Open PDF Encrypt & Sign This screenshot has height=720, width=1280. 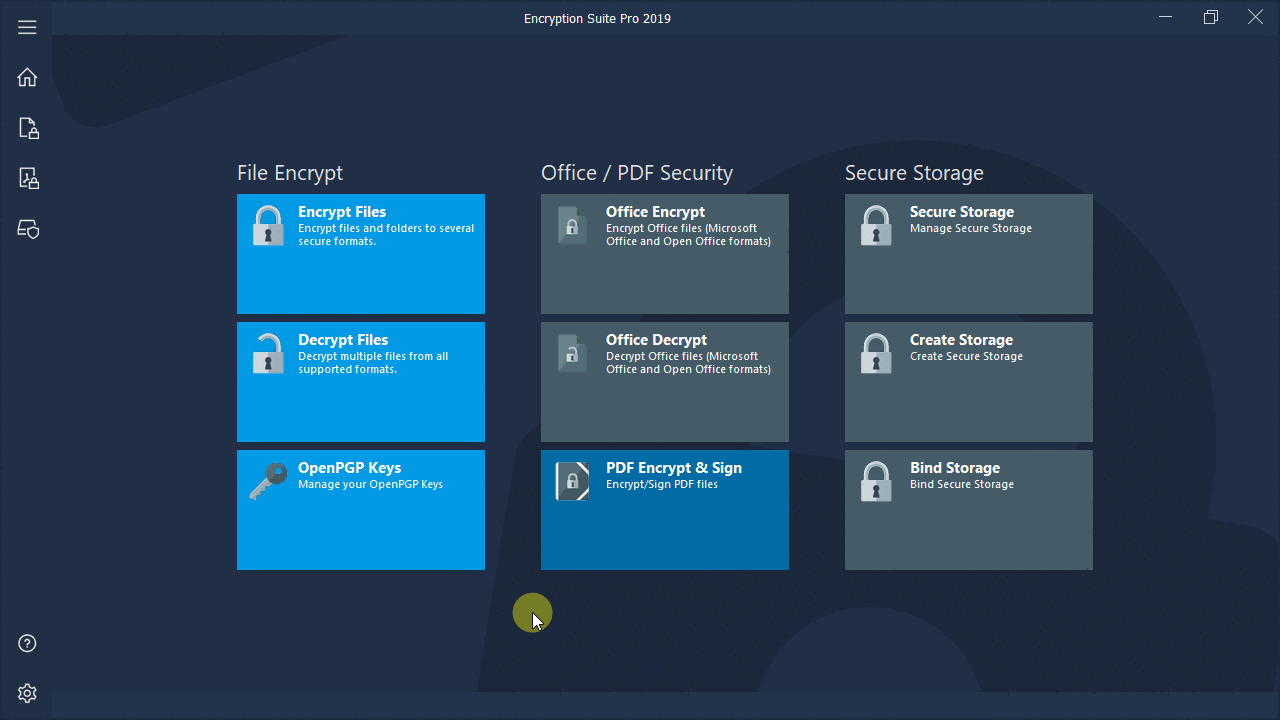(664, 510)
